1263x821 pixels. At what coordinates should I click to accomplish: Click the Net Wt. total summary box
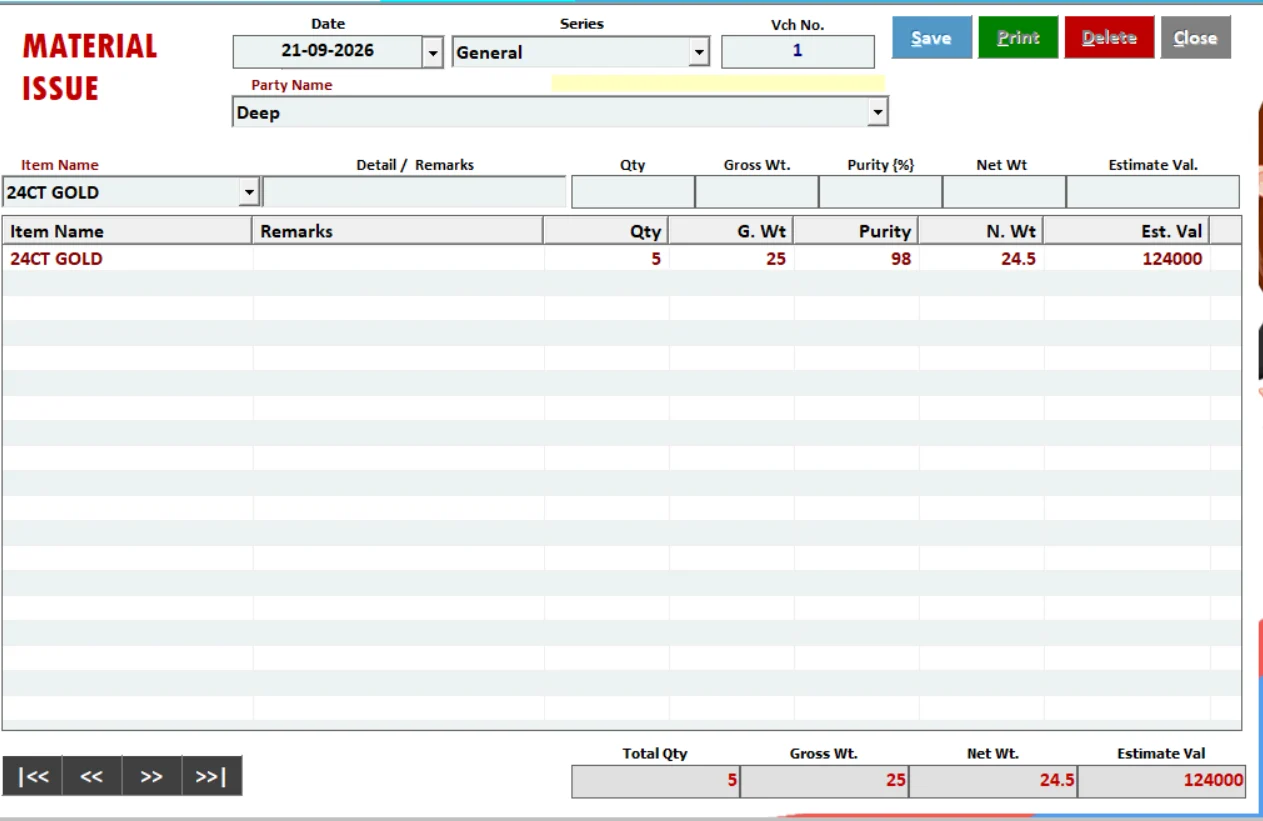pyautogui.click(x=993, y=781)
